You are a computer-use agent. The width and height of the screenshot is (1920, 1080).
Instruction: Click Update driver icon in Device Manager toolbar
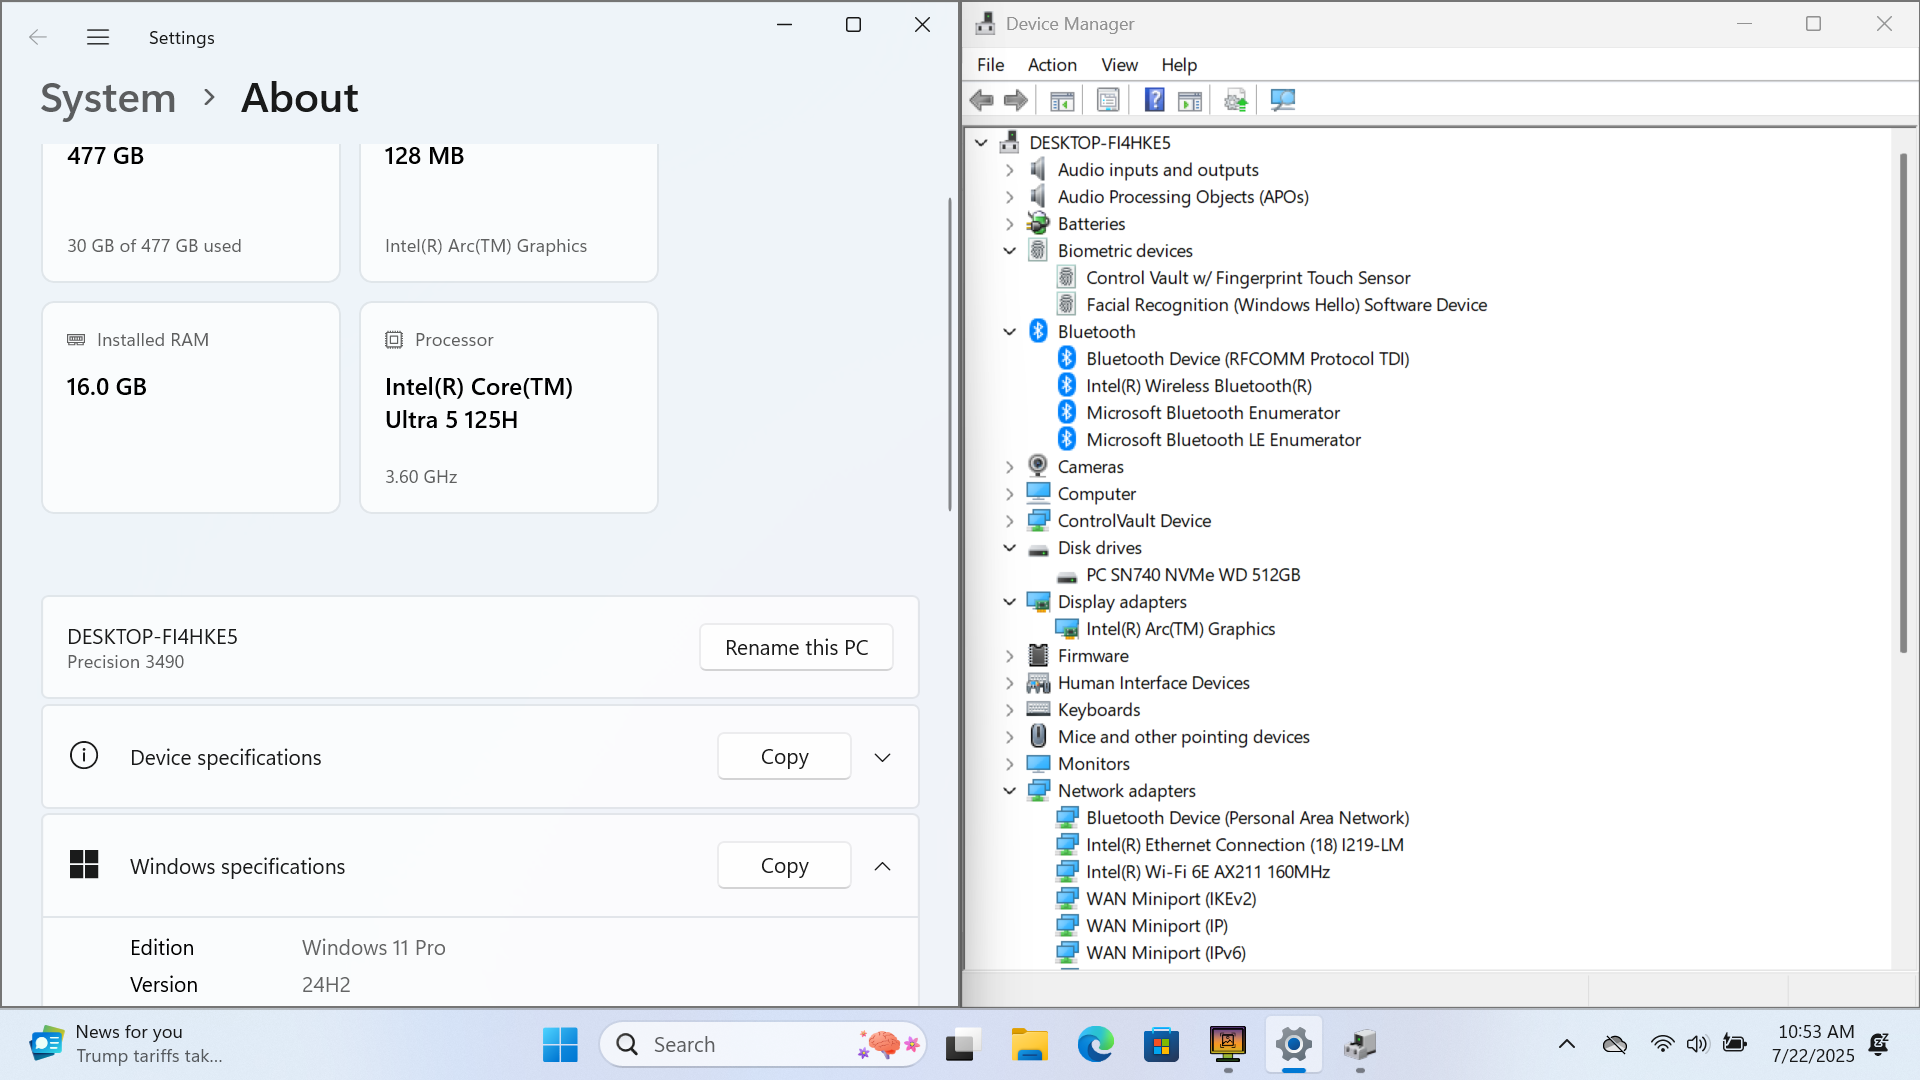(1236, 100)
